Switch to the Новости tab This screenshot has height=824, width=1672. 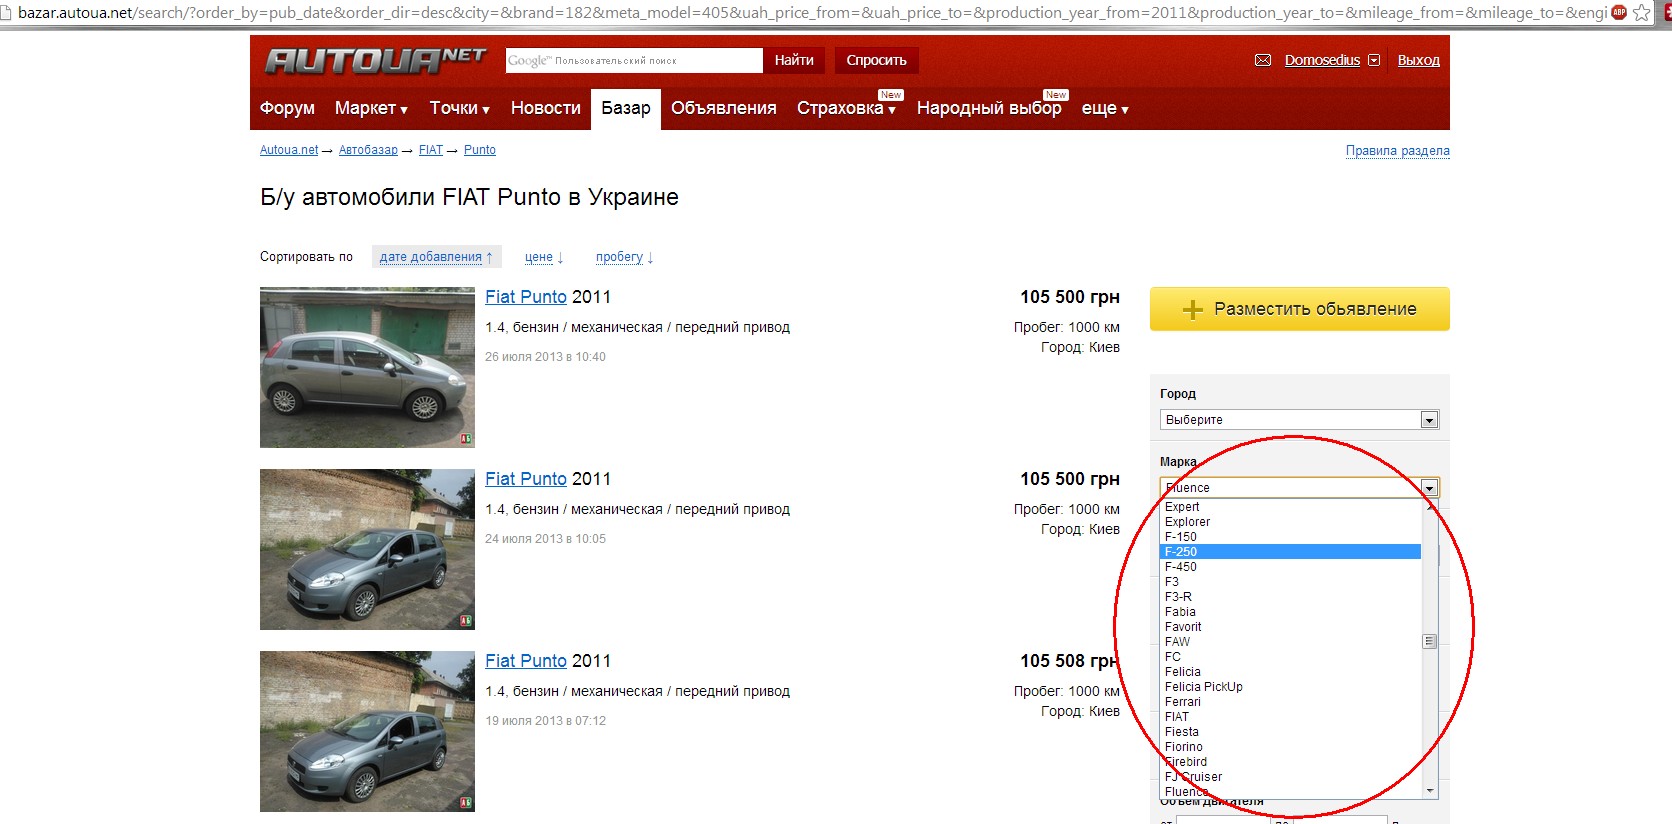coord(545,108)
